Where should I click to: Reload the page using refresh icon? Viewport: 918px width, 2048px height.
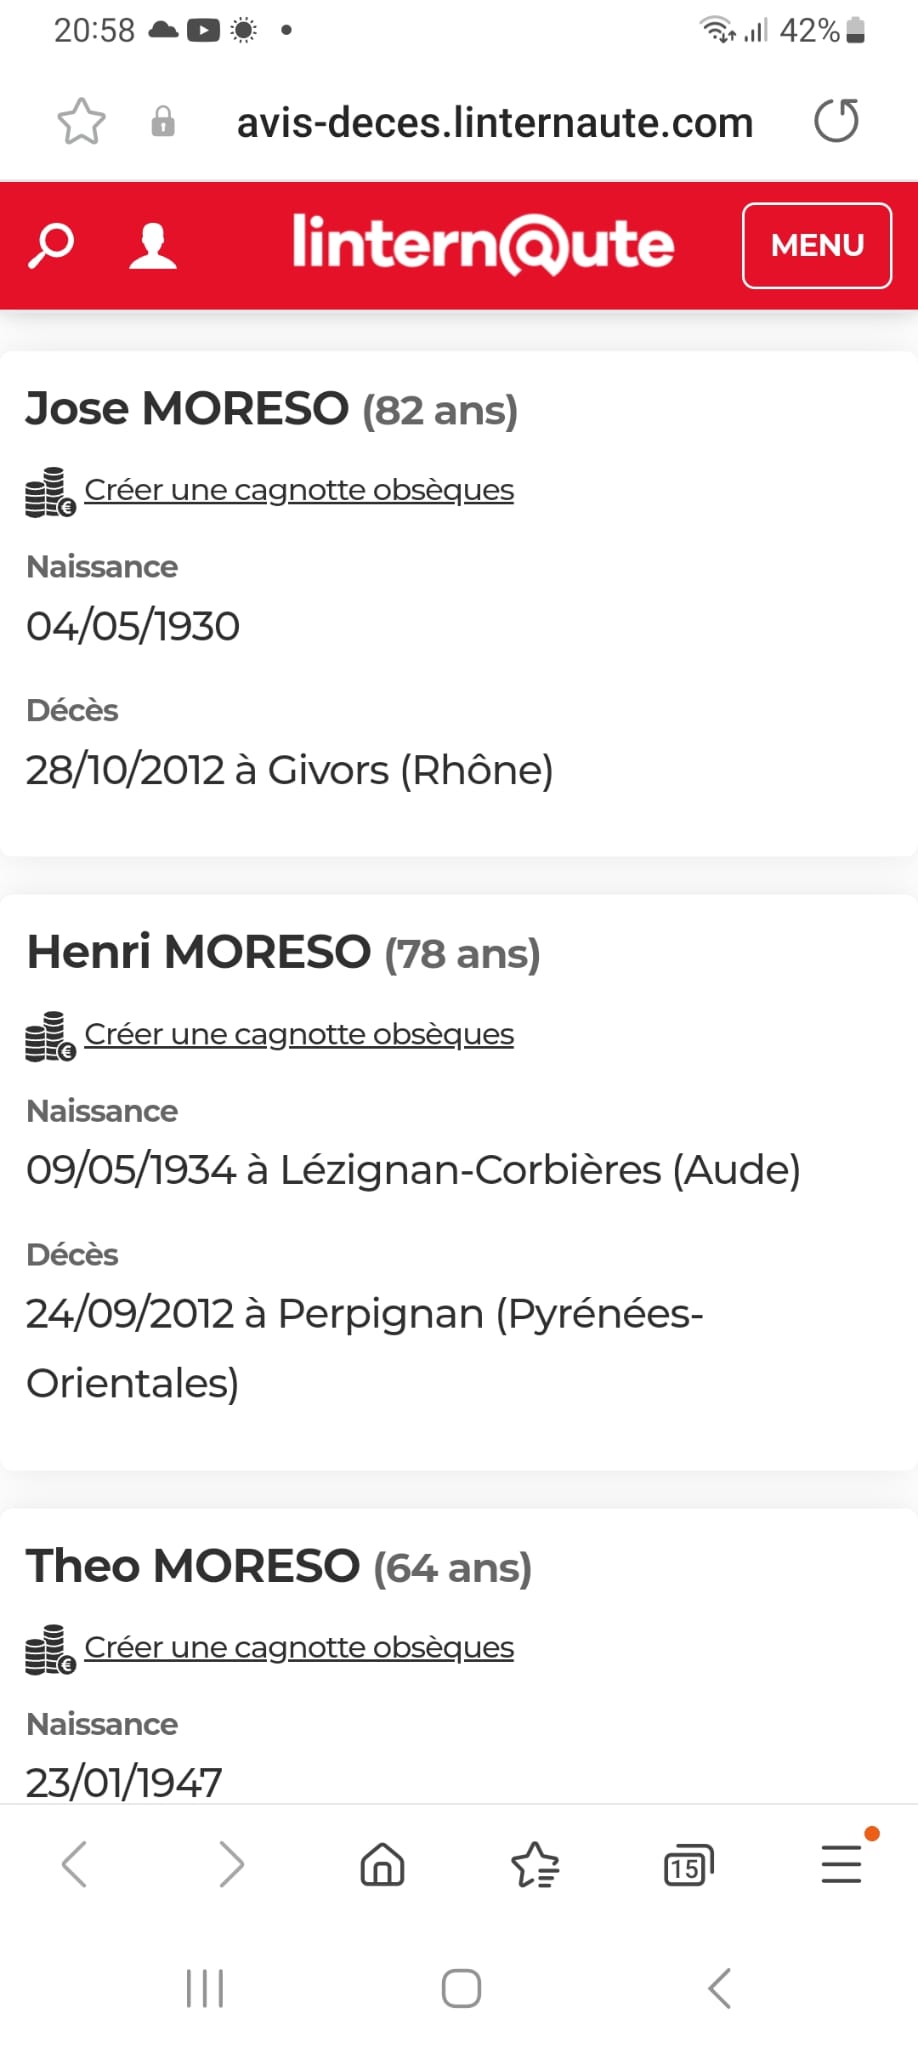click(x=836, y=122)
